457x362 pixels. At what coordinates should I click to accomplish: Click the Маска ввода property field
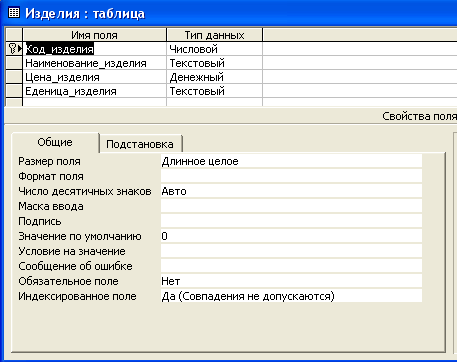(291, 206)
